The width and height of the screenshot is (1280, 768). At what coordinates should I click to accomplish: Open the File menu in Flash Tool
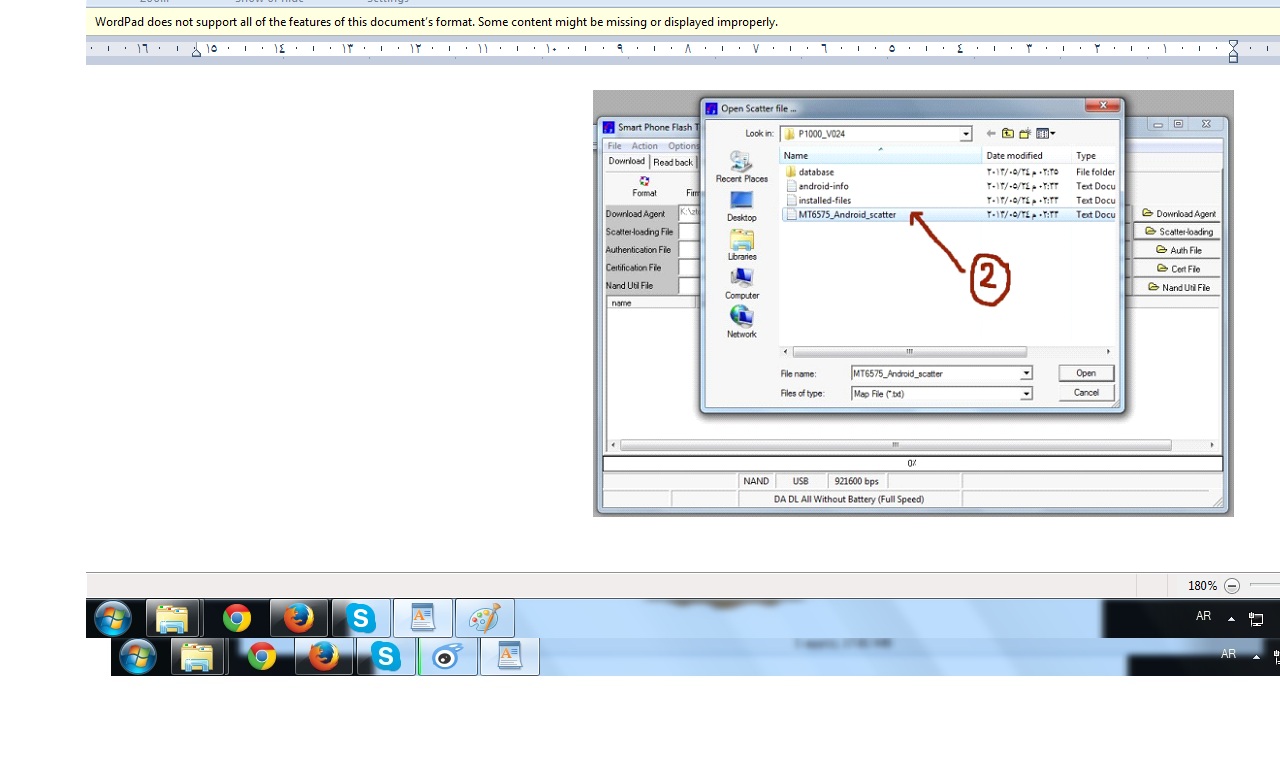click(615, 146)
